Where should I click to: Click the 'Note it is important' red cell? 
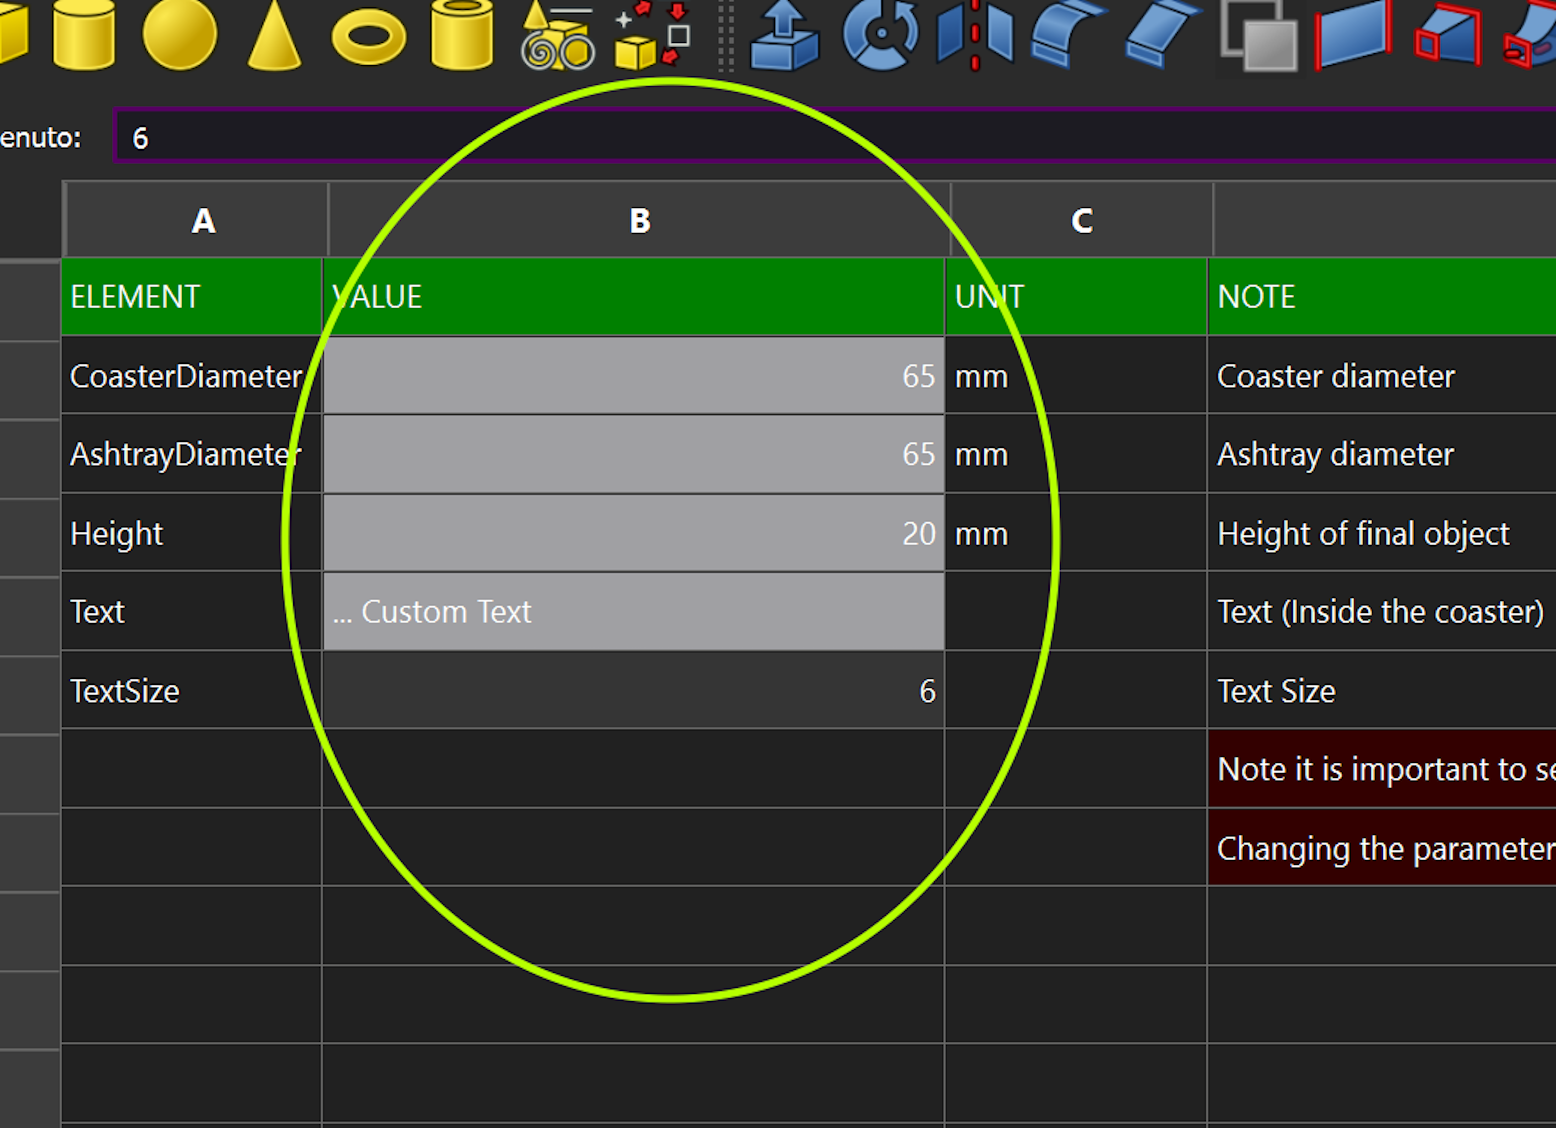[x=1382, y=769]
